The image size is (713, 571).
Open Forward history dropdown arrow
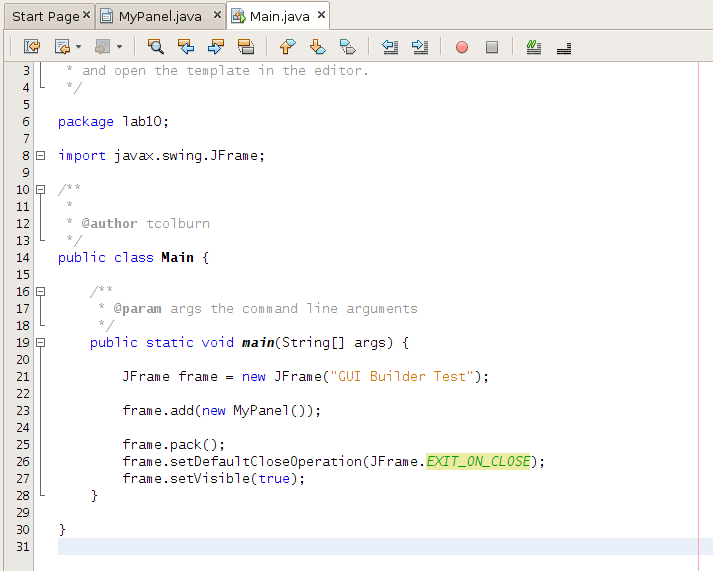(119, 46)
